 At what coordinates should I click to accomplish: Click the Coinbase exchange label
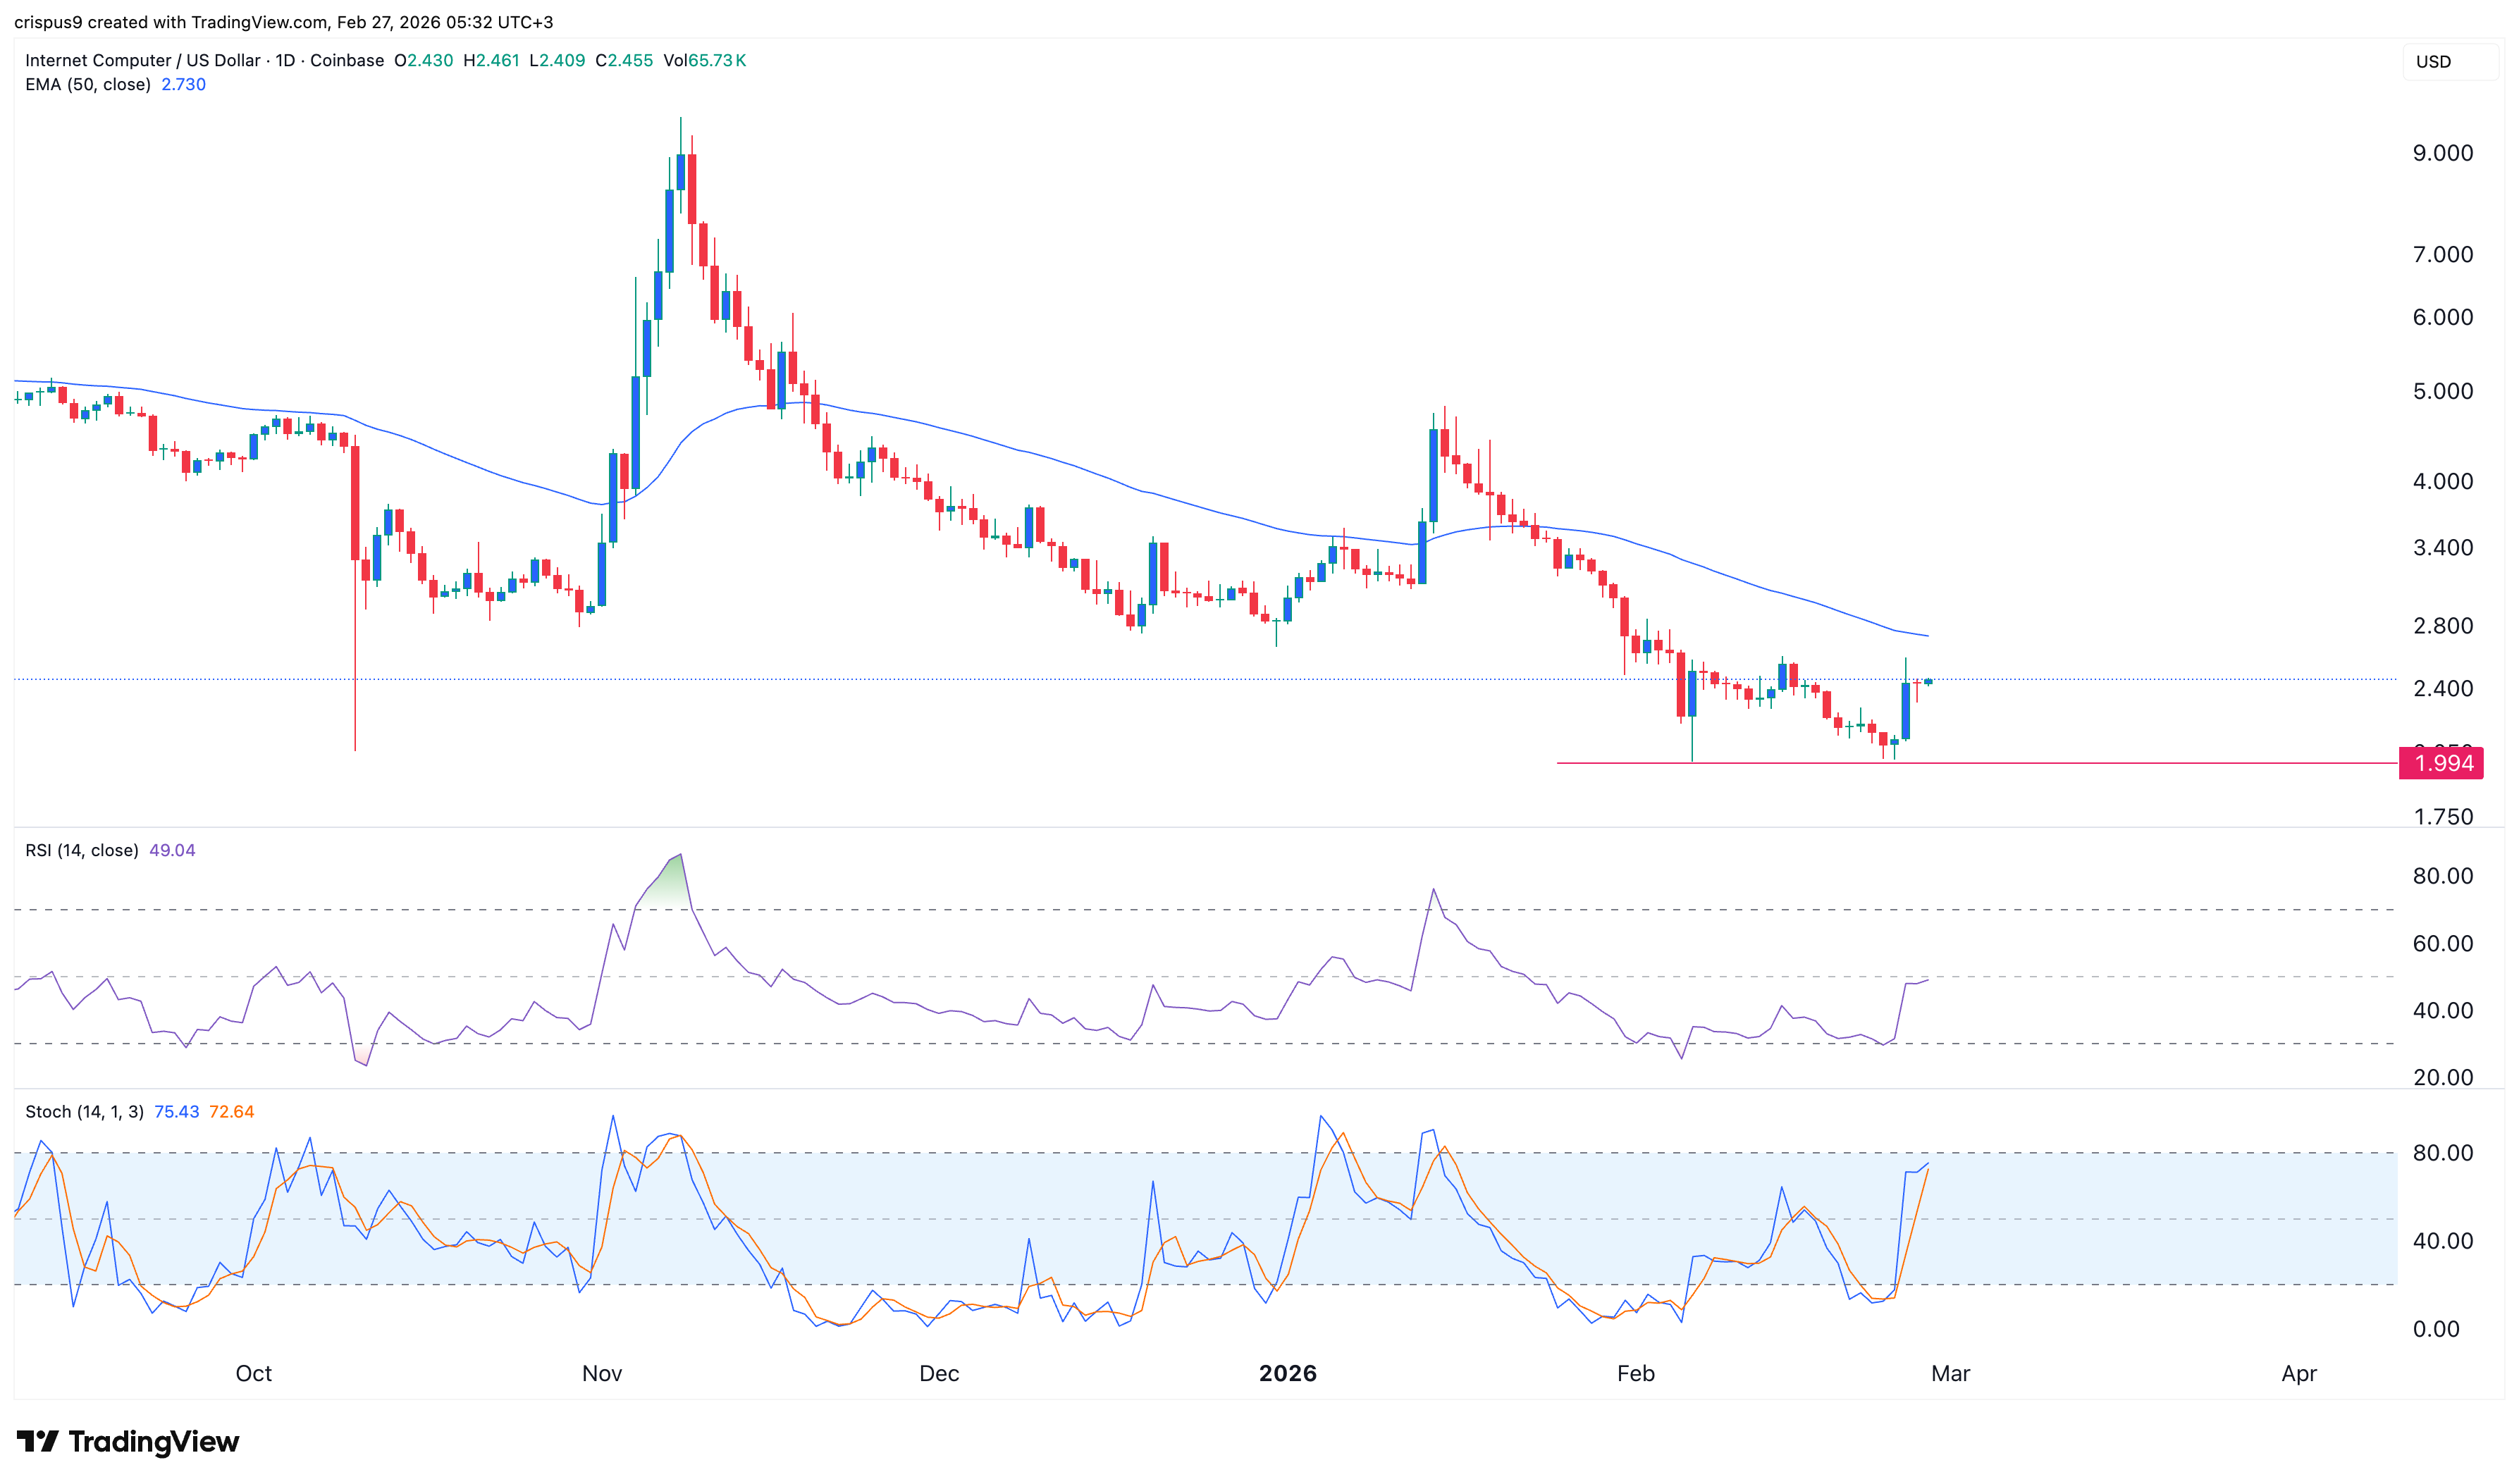(x=347, y=60)
